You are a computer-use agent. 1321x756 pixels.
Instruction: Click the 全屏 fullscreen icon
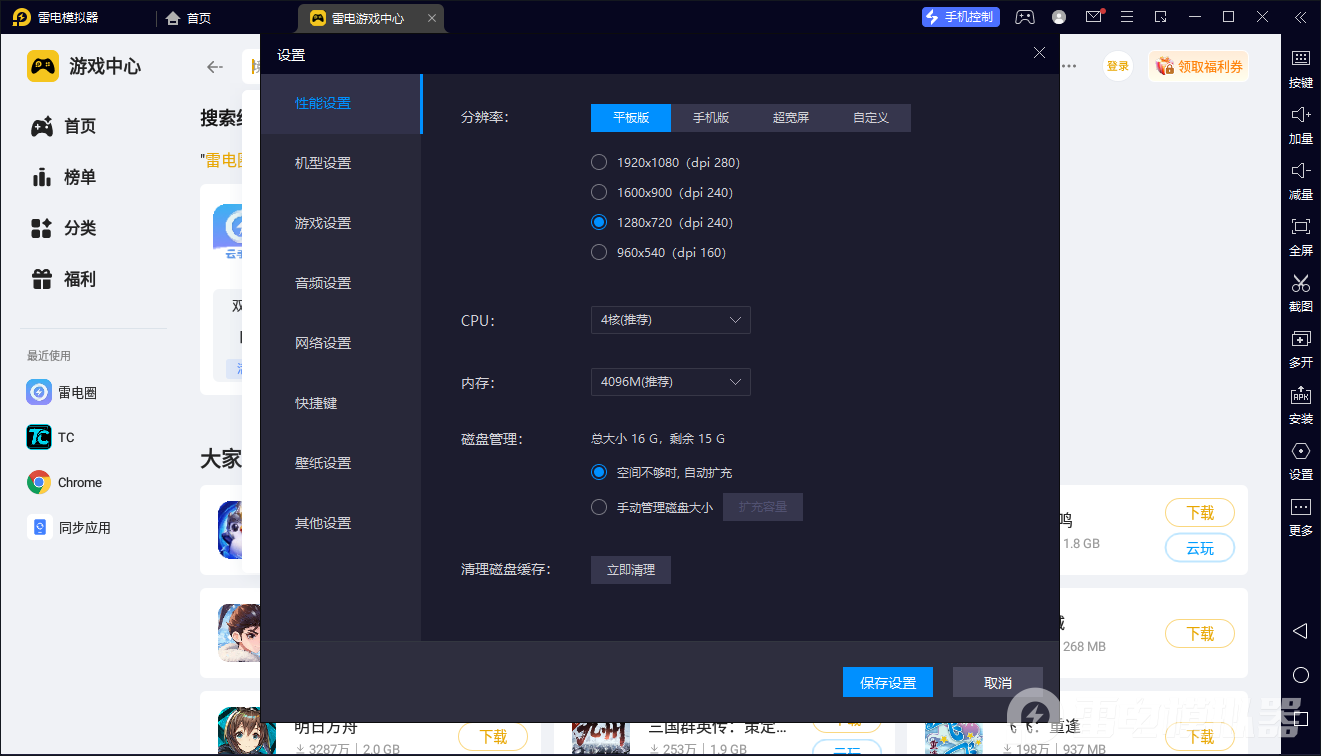pyautogui.click(x=1300, y=228)
